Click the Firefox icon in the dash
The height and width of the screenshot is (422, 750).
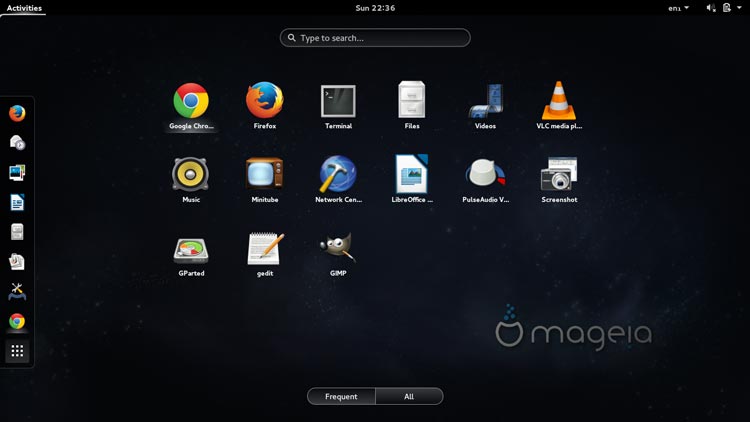pos(17,113)
